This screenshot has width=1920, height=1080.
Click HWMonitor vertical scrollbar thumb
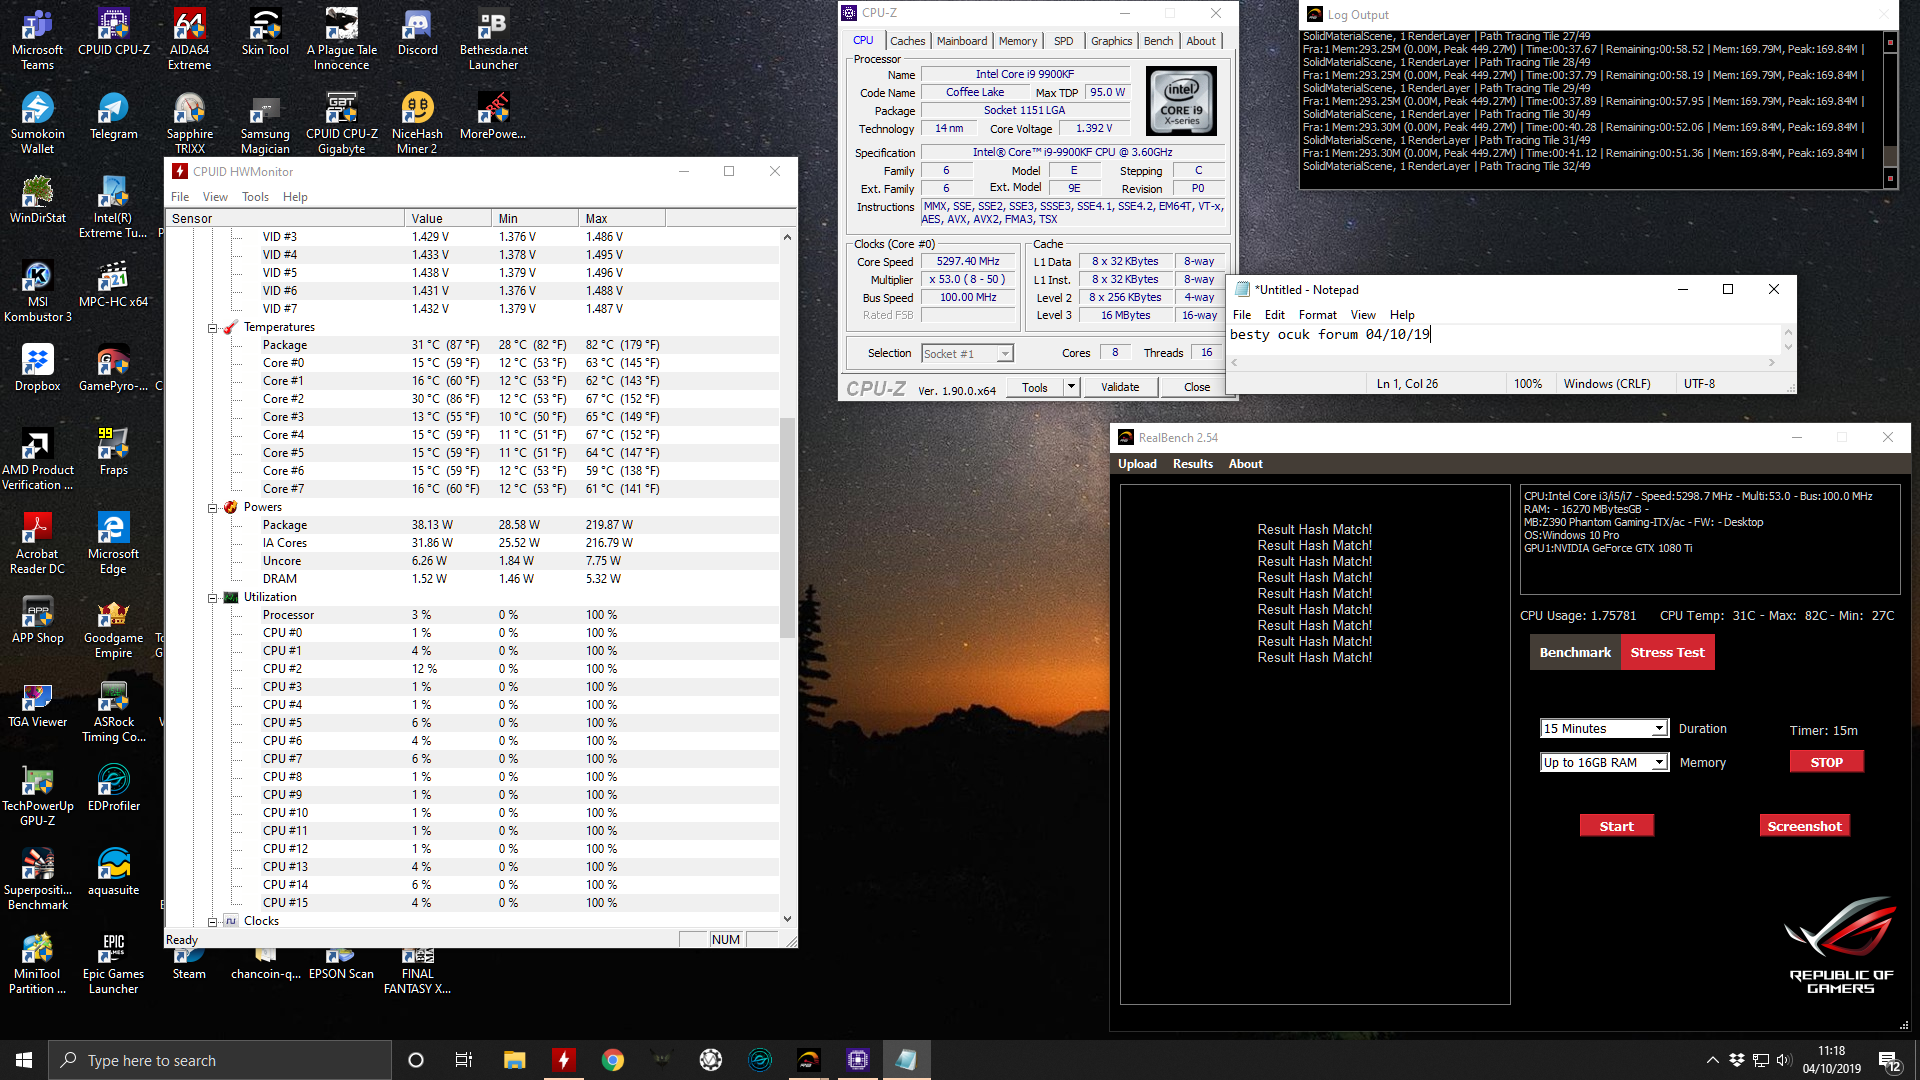coord(787,527)
